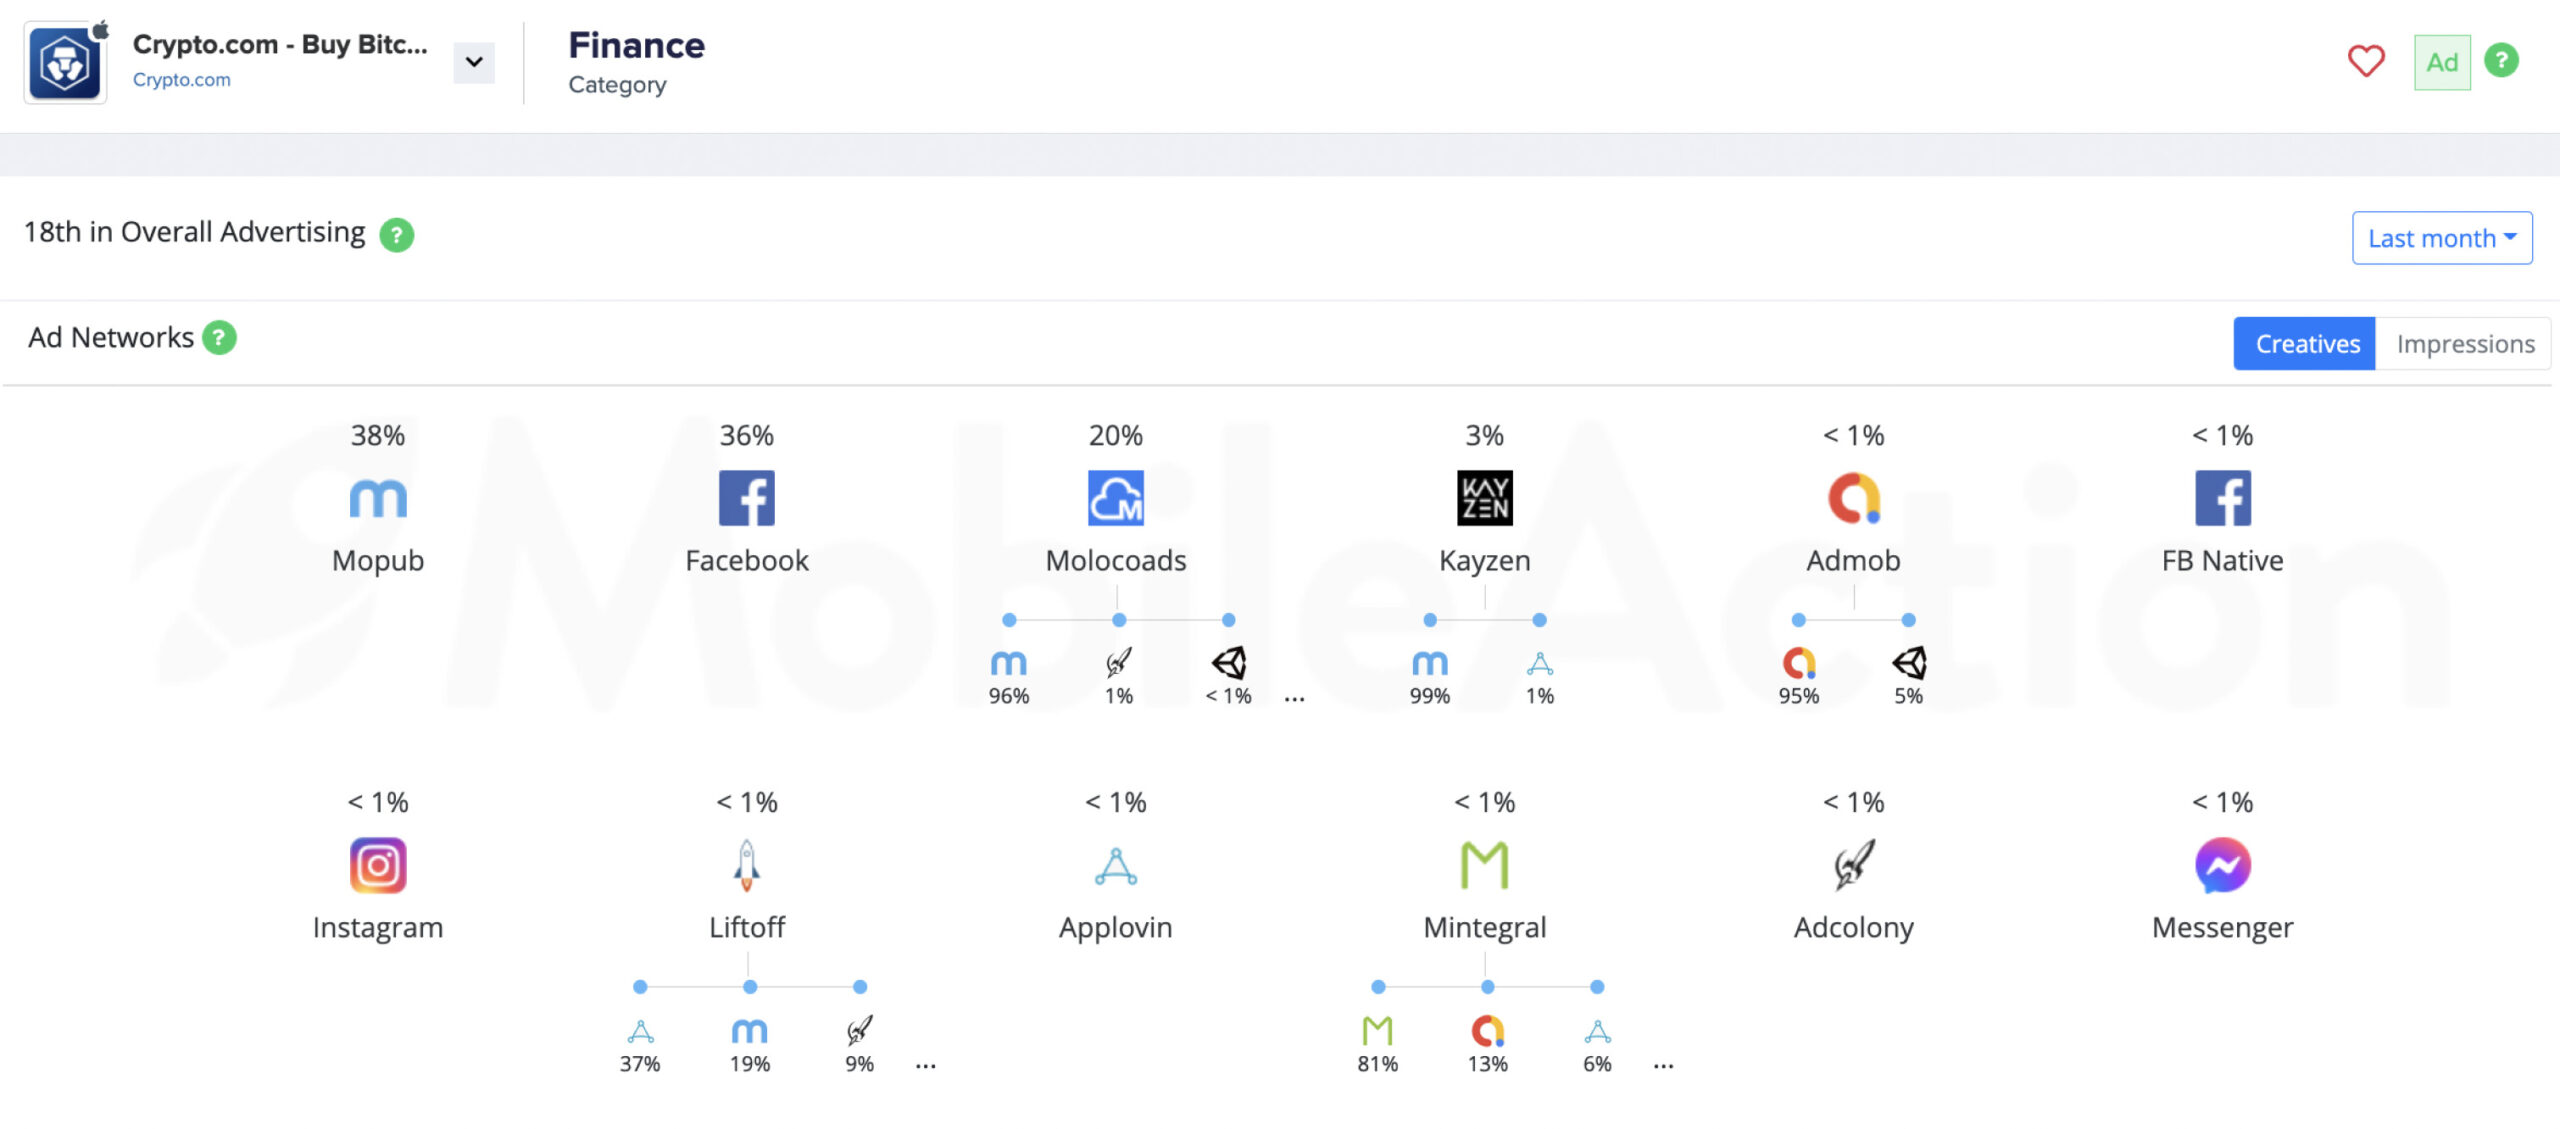This screenshot has width=2560, height=1129.
Task: Select the Mintegral network icon
Action: (1485, 865)
